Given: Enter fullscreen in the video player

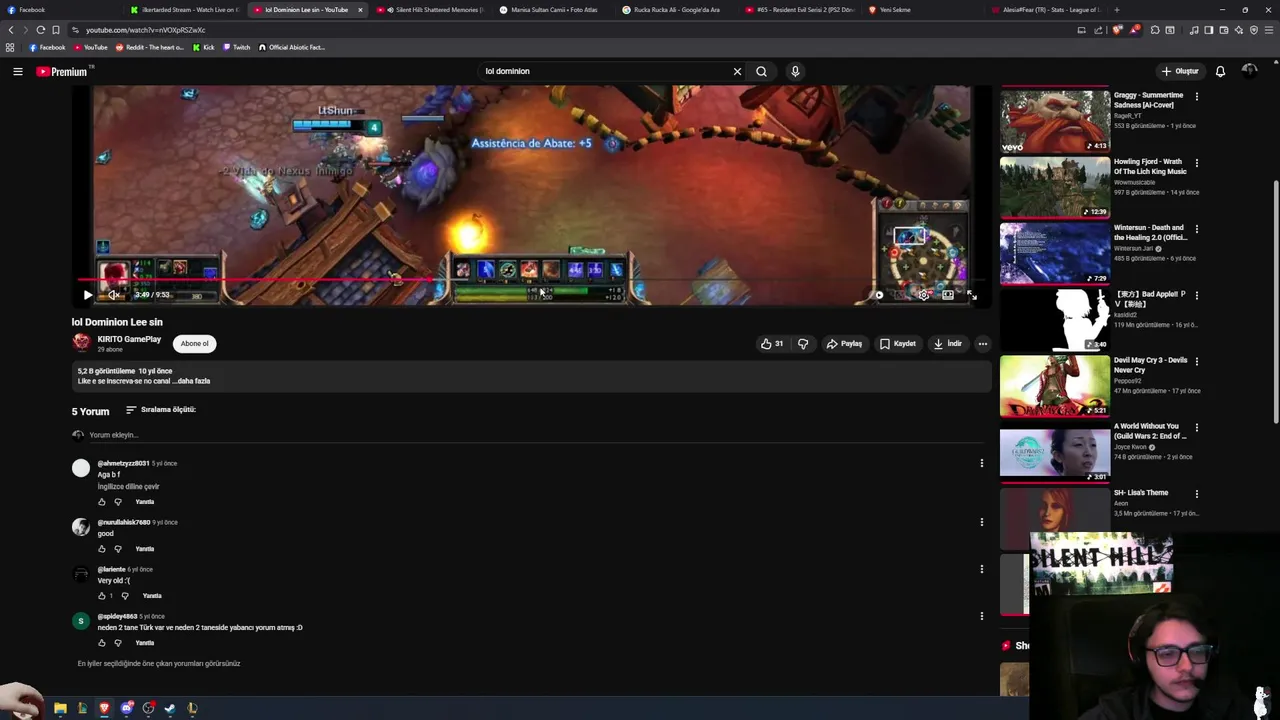Looking at the screenshot, I should (972, 295).
